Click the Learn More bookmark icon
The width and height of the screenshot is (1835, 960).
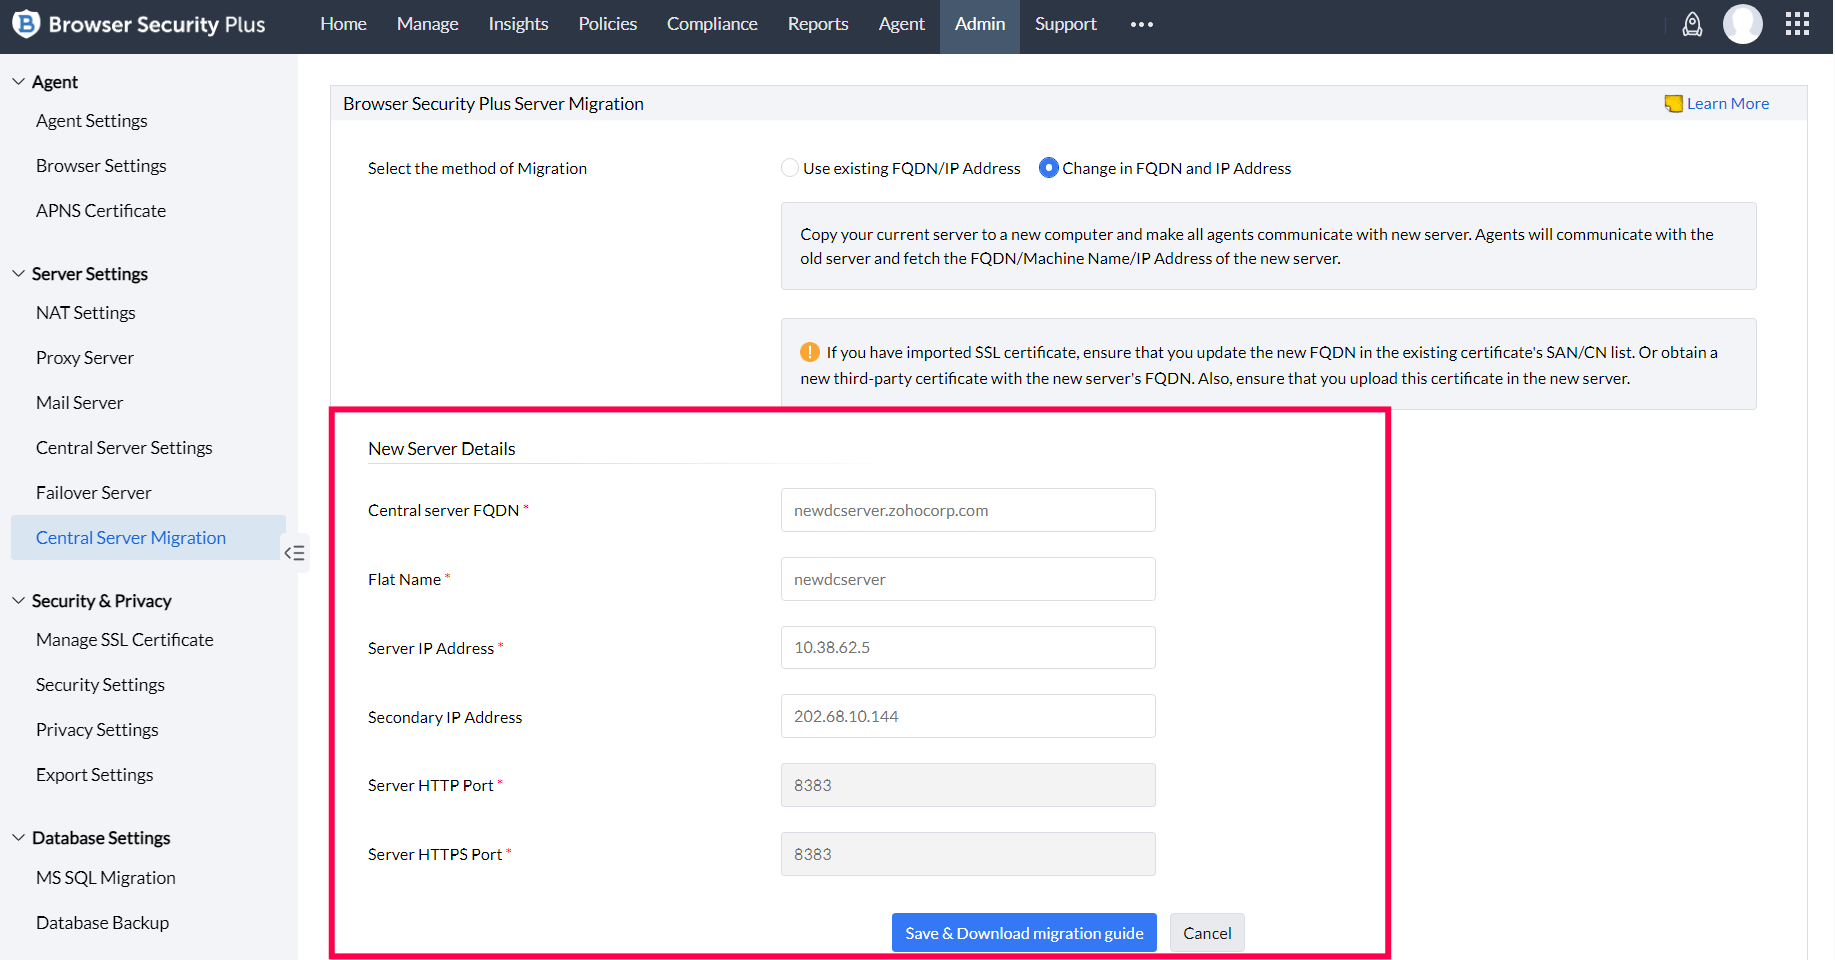click(1673, 103)
